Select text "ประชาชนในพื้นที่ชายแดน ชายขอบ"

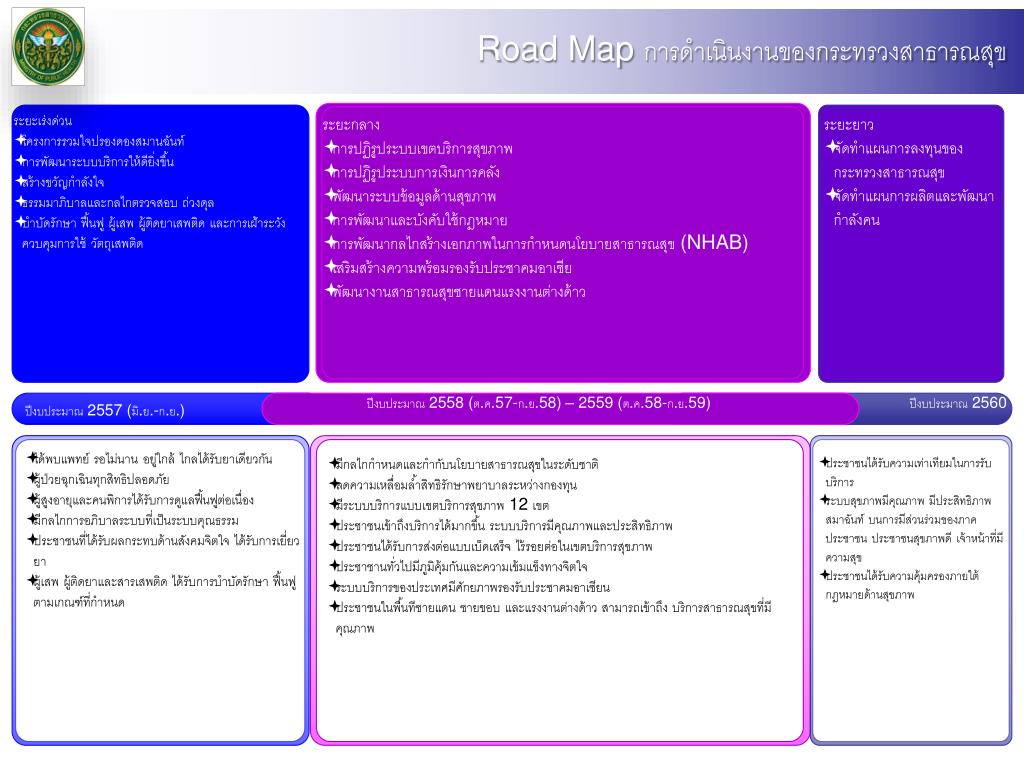[417, 608]
